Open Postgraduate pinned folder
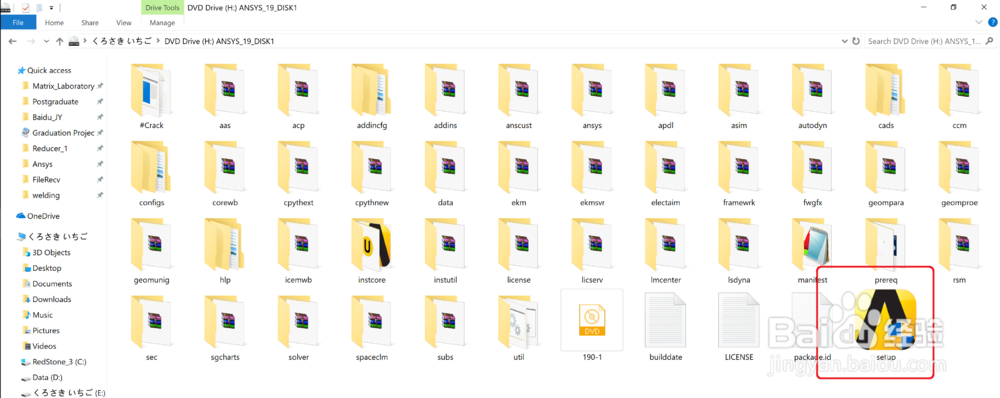Screen dimensions: 1000x398 click(x=55, y=101)
